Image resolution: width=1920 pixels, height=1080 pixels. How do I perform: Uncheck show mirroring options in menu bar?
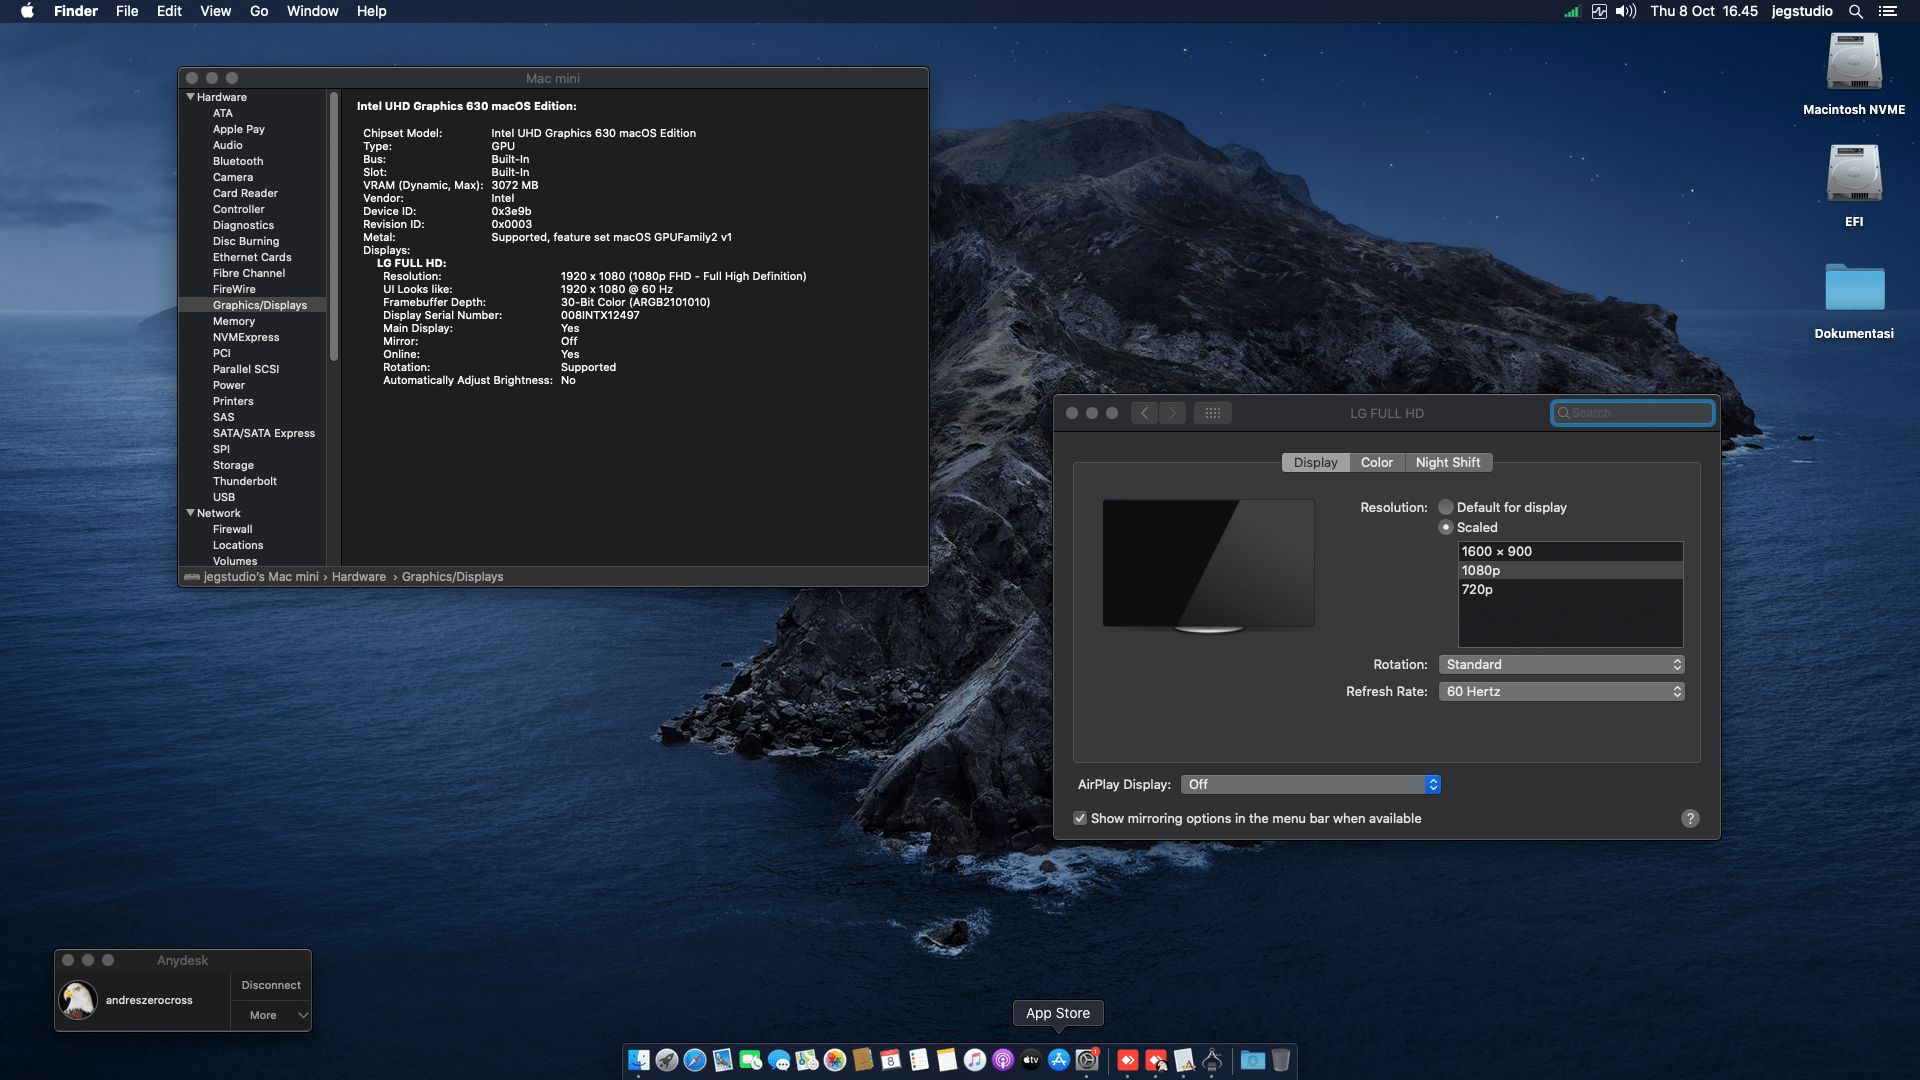pos(1080,818)
